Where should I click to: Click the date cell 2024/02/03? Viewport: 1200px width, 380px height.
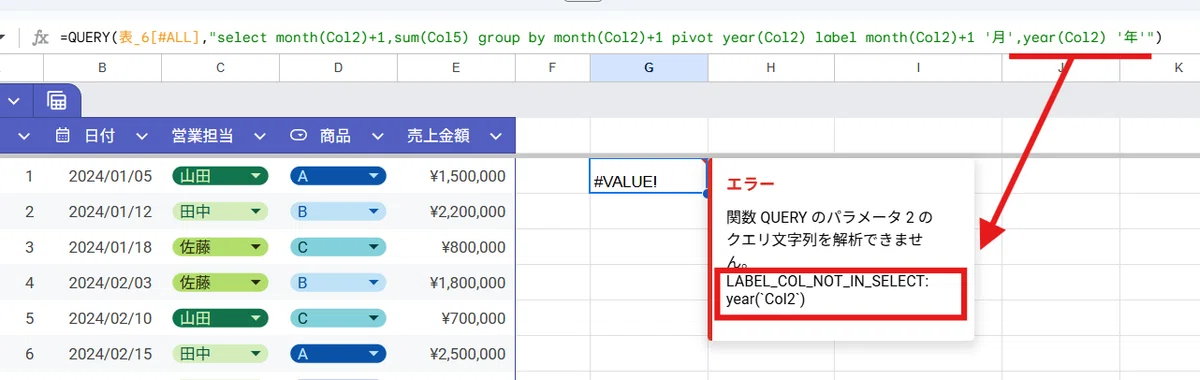[110, 283]
